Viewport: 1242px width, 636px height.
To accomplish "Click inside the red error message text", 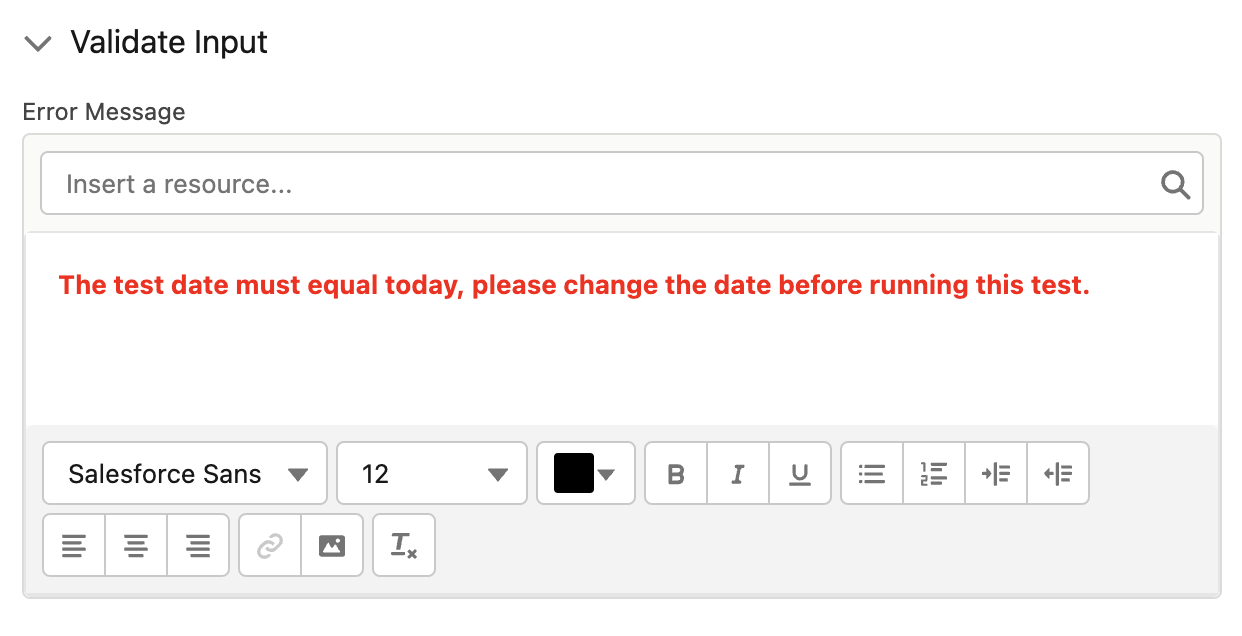I will [x=574, y=285].
